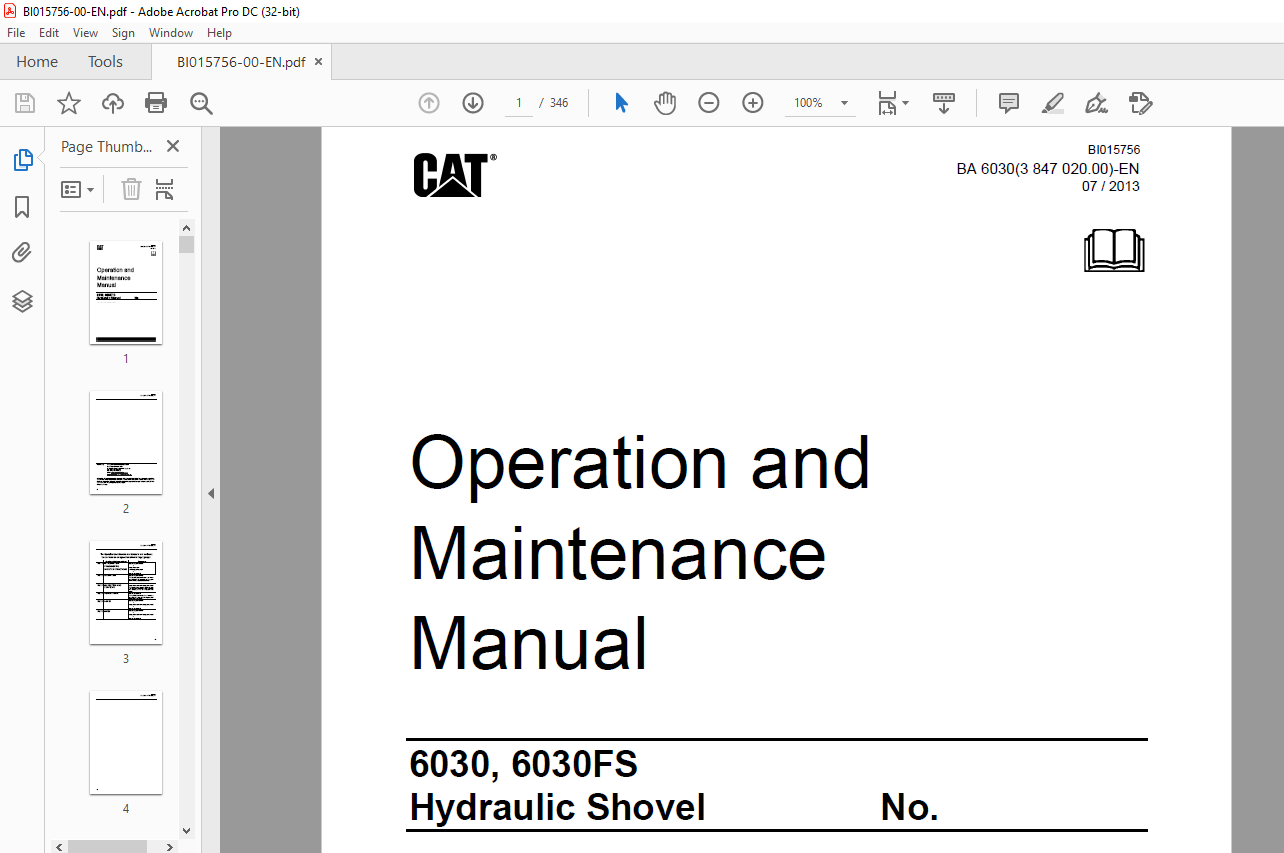The image size is (1284, 853).
Task: Open the View menu
Action: 85,33
